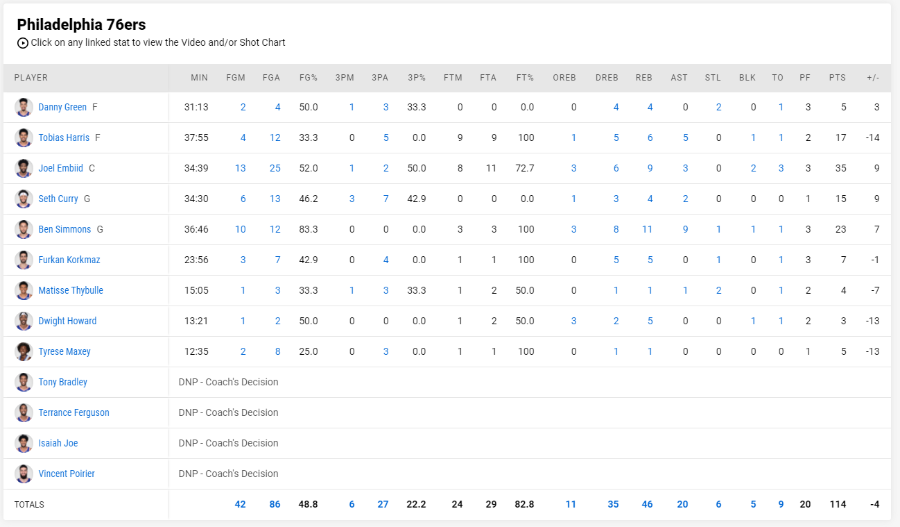This screenshot has height=527, width=900.
Task: Open Seth Curry player link
Action: click(58, 199)
